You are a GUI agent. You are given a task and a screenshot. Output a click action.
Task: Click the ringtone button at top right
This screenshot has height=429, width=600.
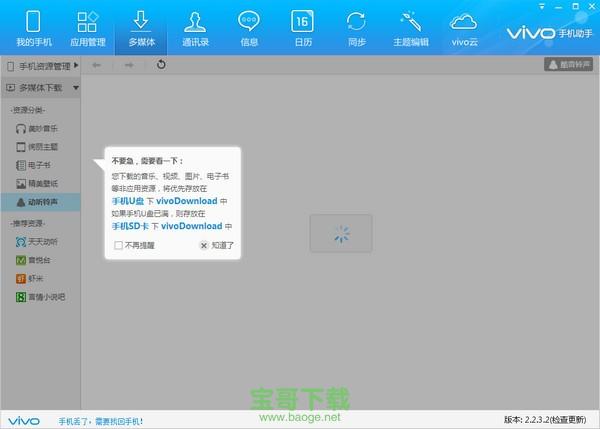568,64
